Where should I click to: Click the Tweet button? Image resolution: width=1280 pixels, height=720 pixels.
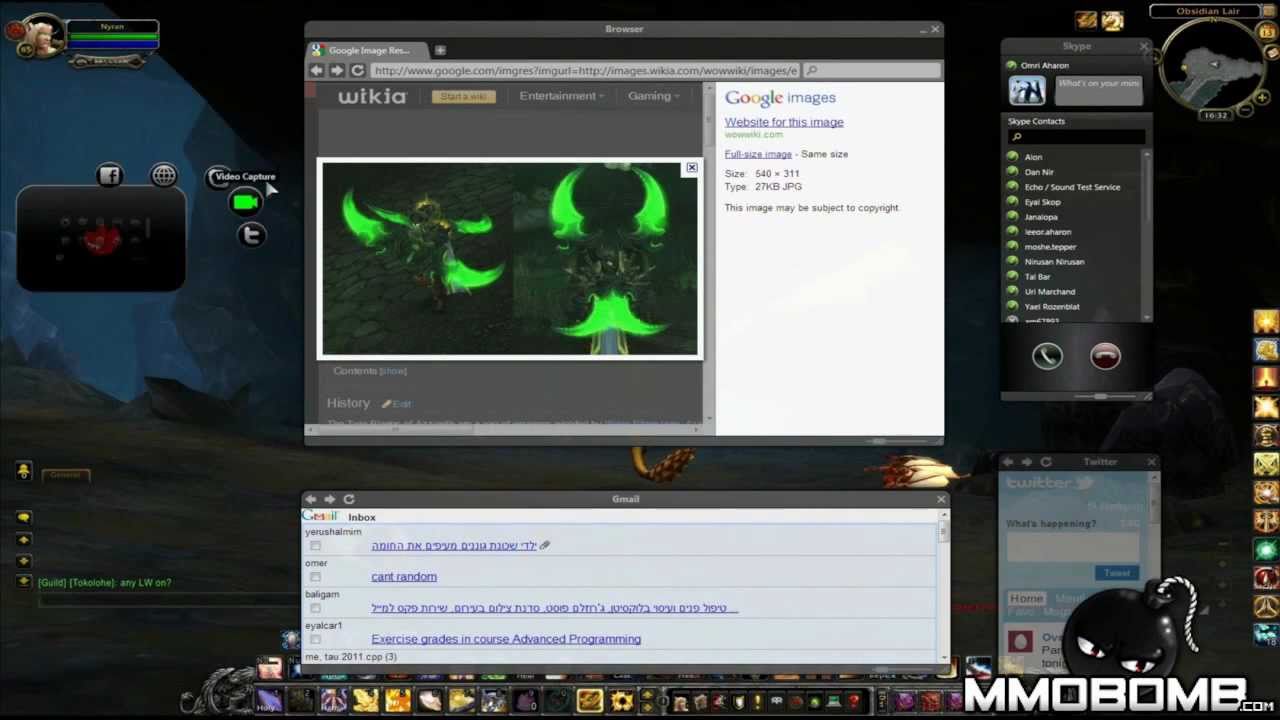(x=1116, y=573)
